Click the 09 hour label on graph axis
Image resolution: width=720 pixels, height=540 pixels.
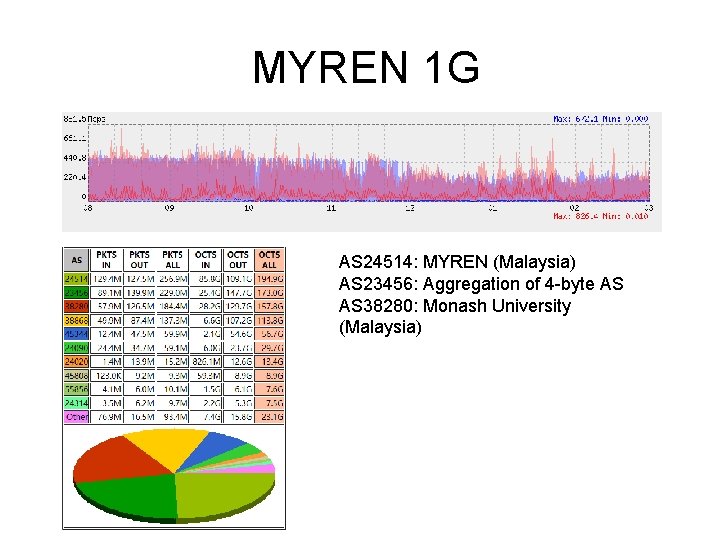tap(169, 208)
